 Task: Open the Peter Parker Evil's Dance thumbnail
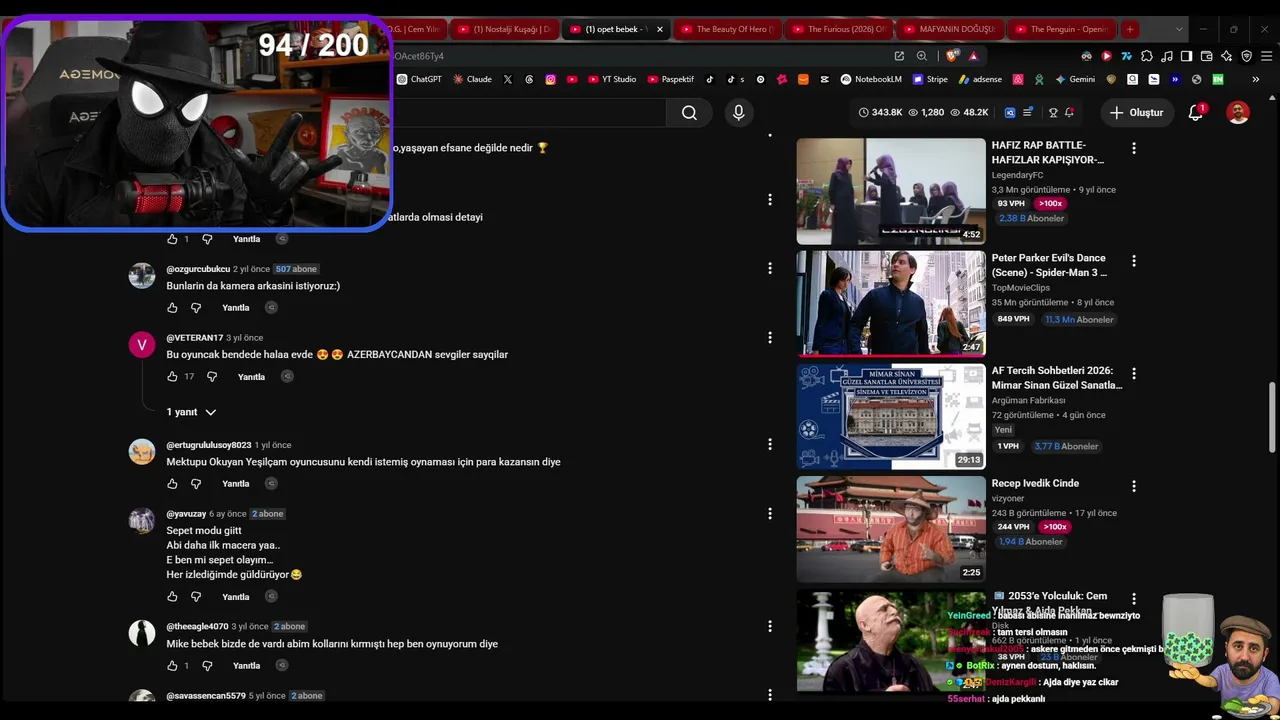point(891,304)
